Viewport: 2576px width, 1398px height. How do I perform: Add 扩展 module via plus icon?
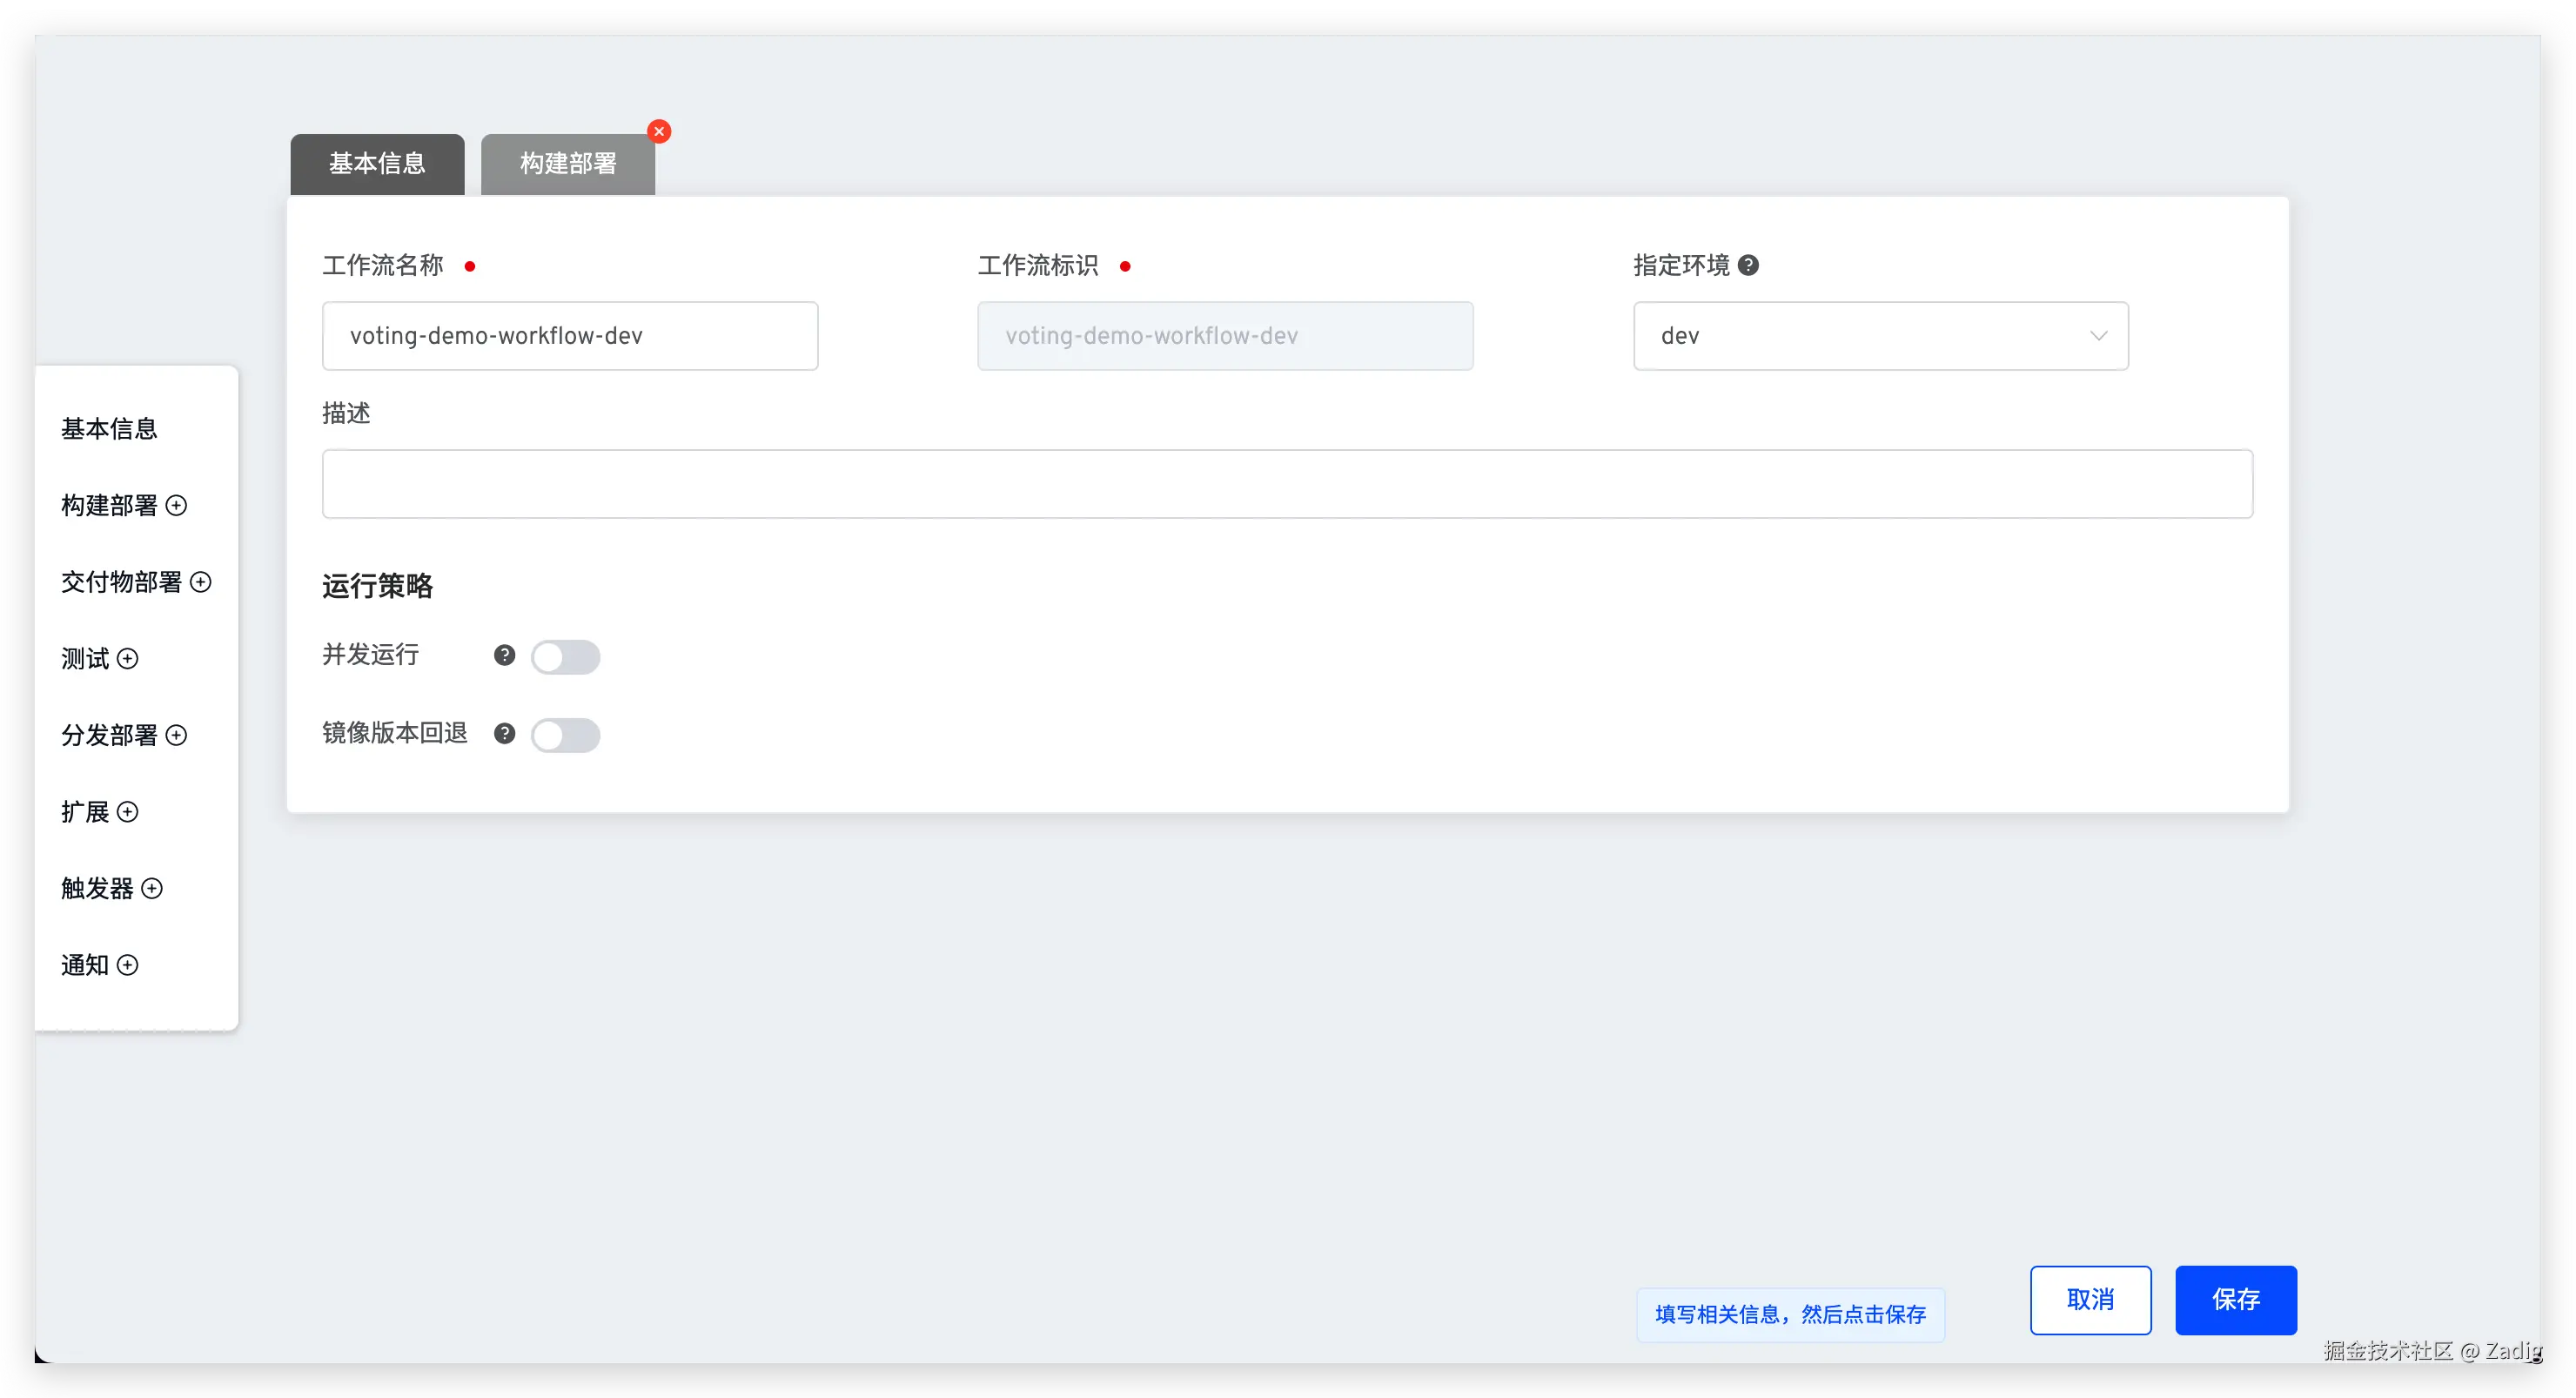pos(127,811)
